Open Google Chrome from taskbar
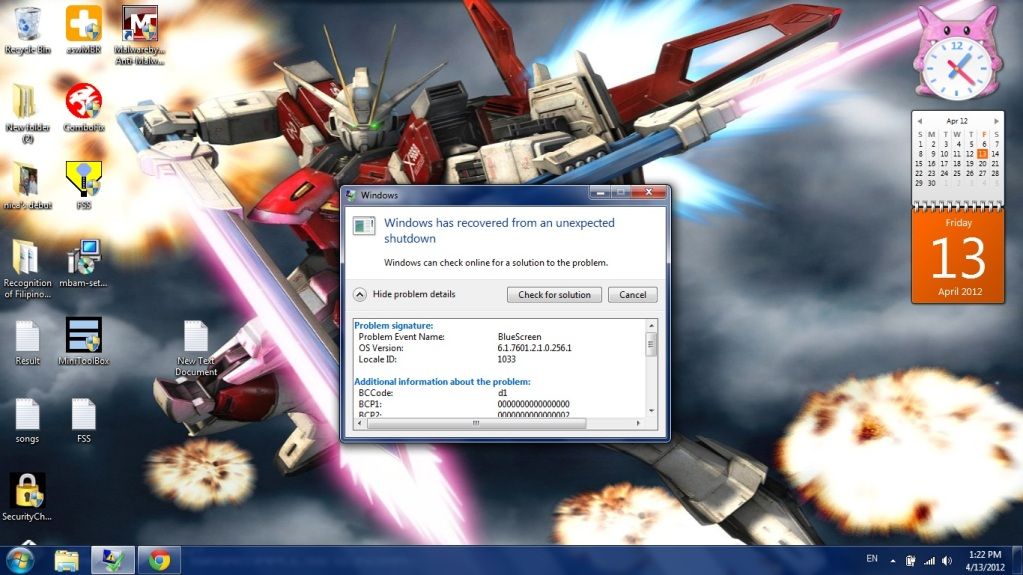Screen dimensions: 1023x575 click(159, 561)
